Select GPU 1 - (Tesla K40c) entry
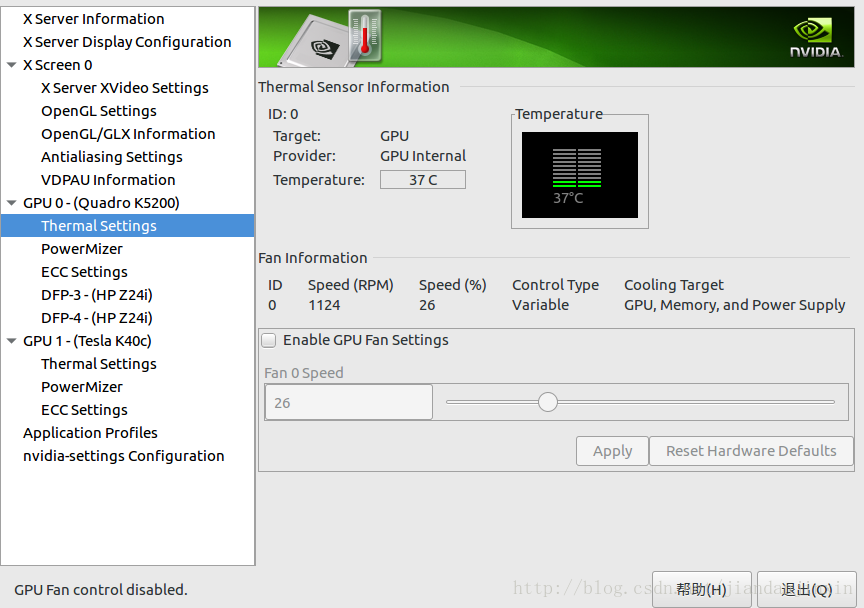Screen dimensions: 864x608 88,341
